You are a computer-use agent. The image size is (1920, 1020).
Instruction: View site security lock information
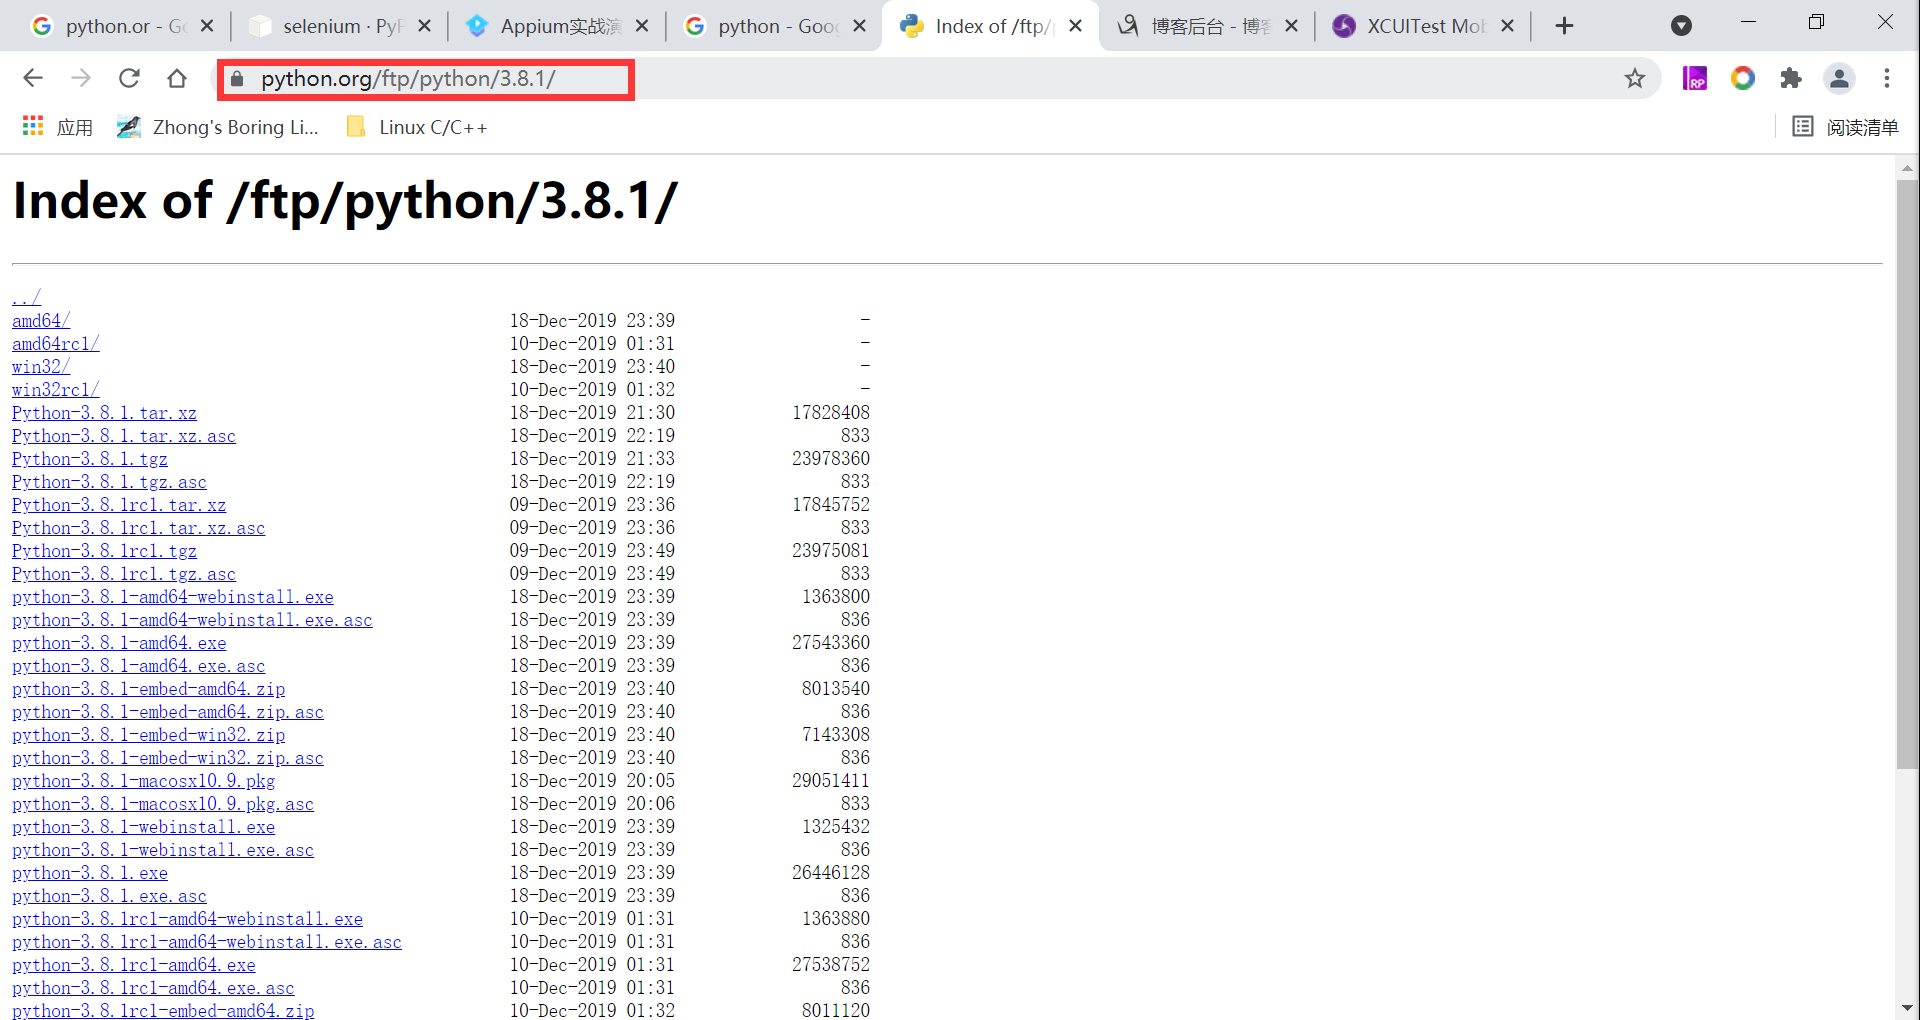tap(237, 79)
